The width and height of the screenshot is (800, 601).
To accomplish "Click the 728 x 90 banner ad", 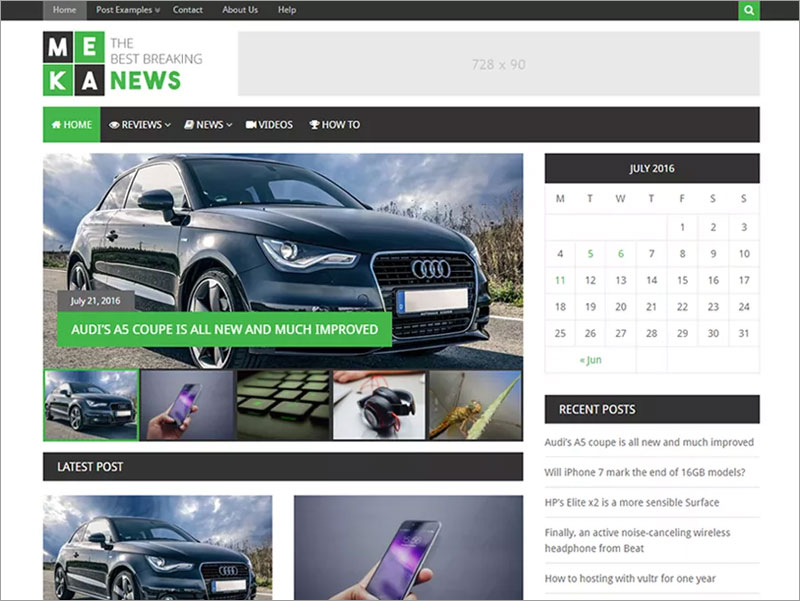I will point(498,64).
